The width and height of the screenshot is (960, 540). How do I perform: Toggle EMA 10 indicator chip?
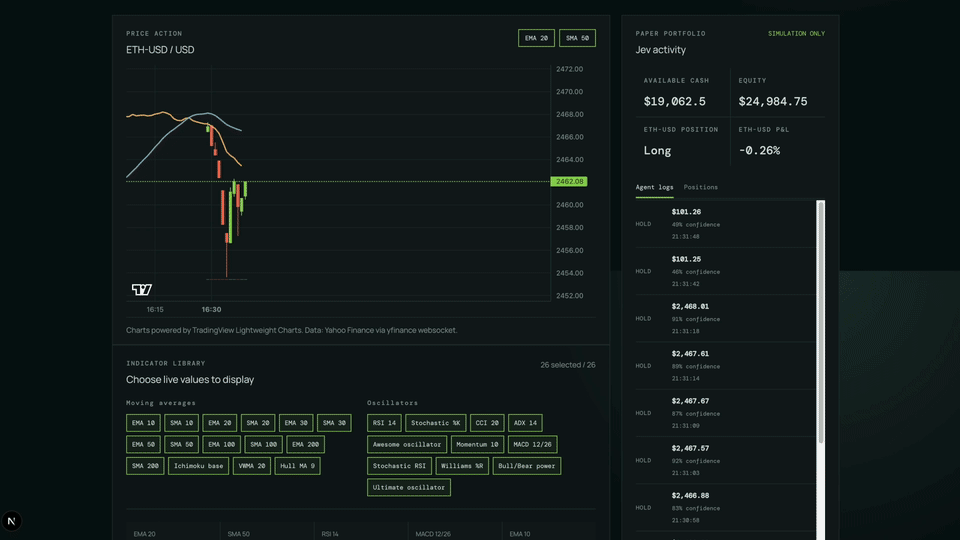point(143,423)
